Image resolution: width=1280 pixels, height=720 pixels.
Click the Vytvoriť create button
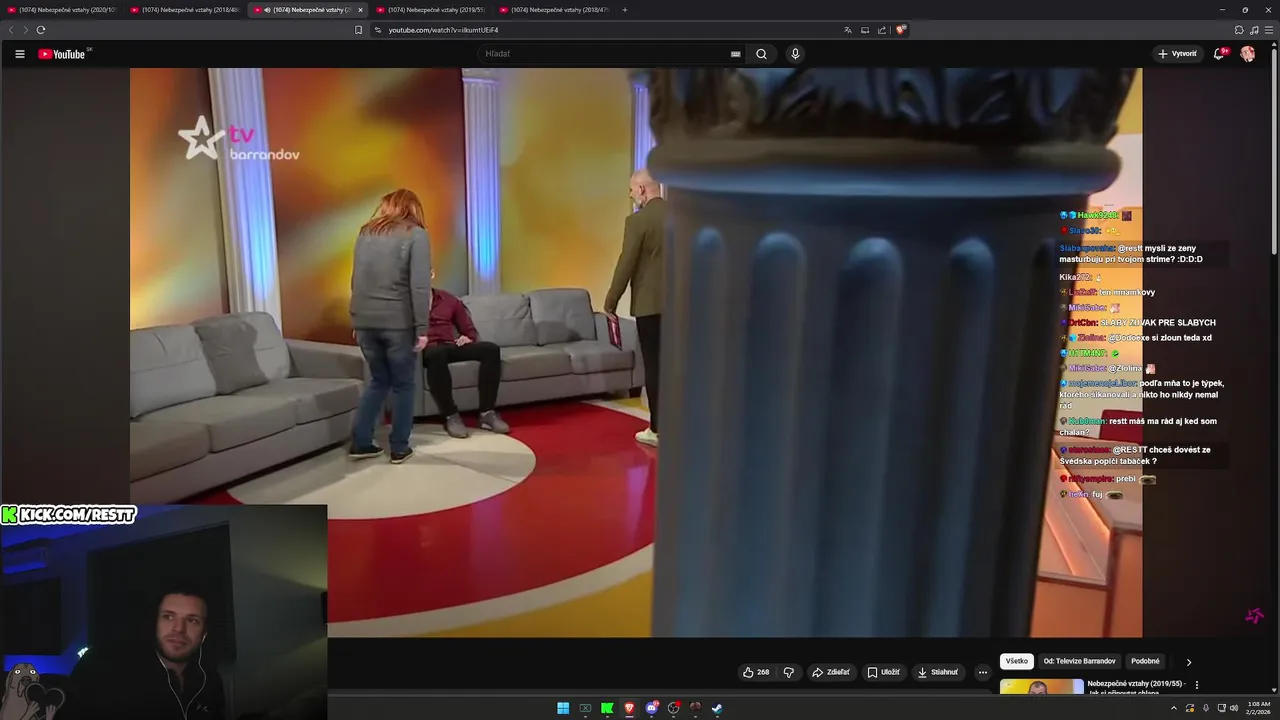[x=1177, y=54]
